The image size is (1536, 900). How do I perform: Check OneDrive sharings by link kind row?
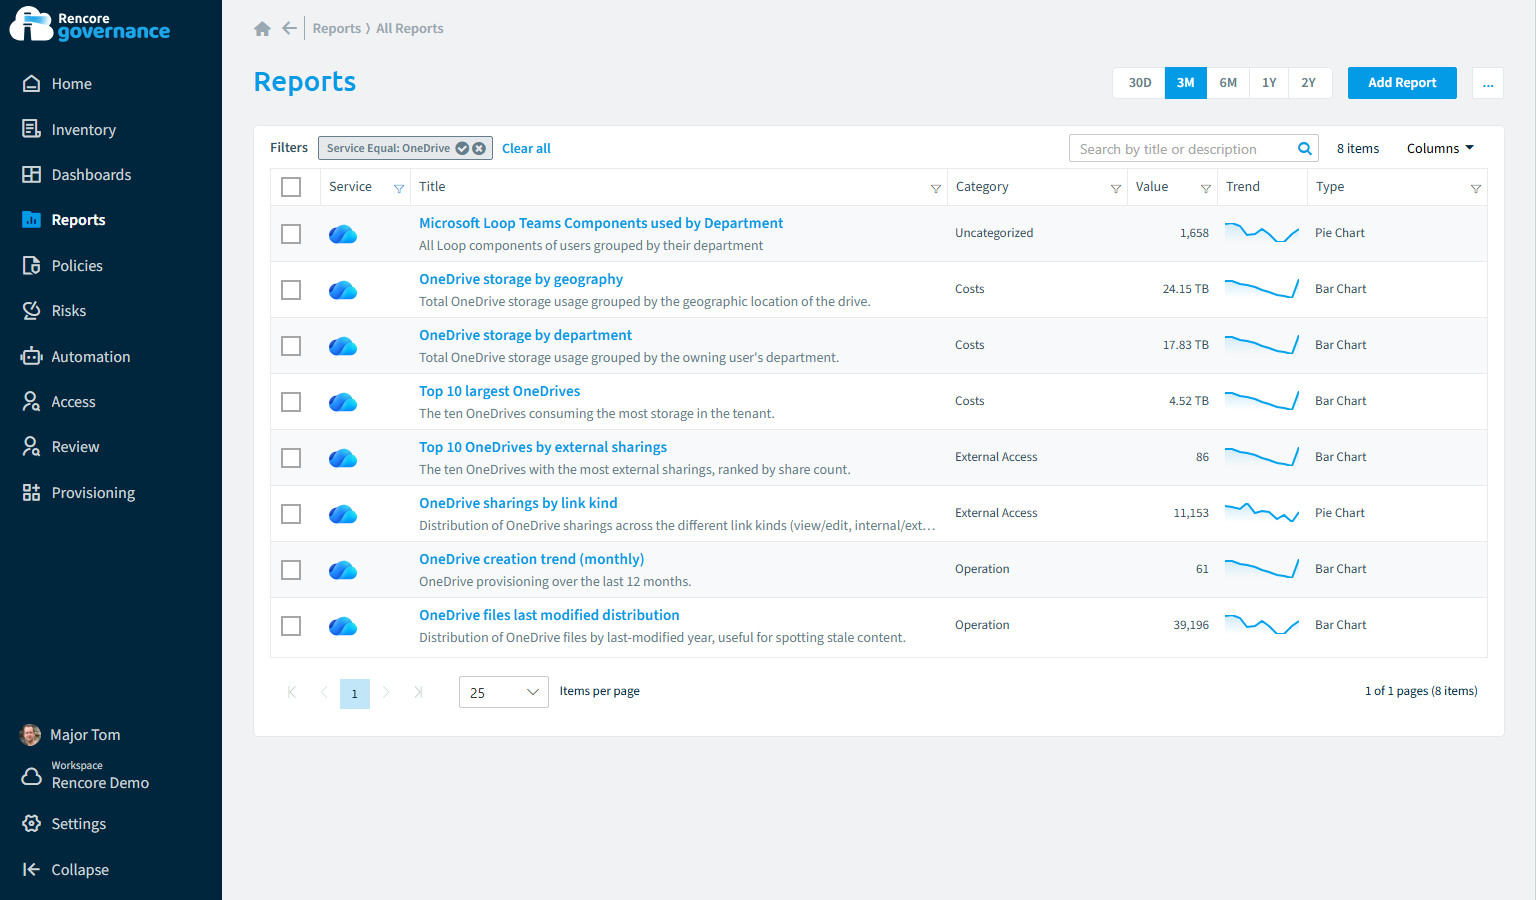tap(291, 514)
